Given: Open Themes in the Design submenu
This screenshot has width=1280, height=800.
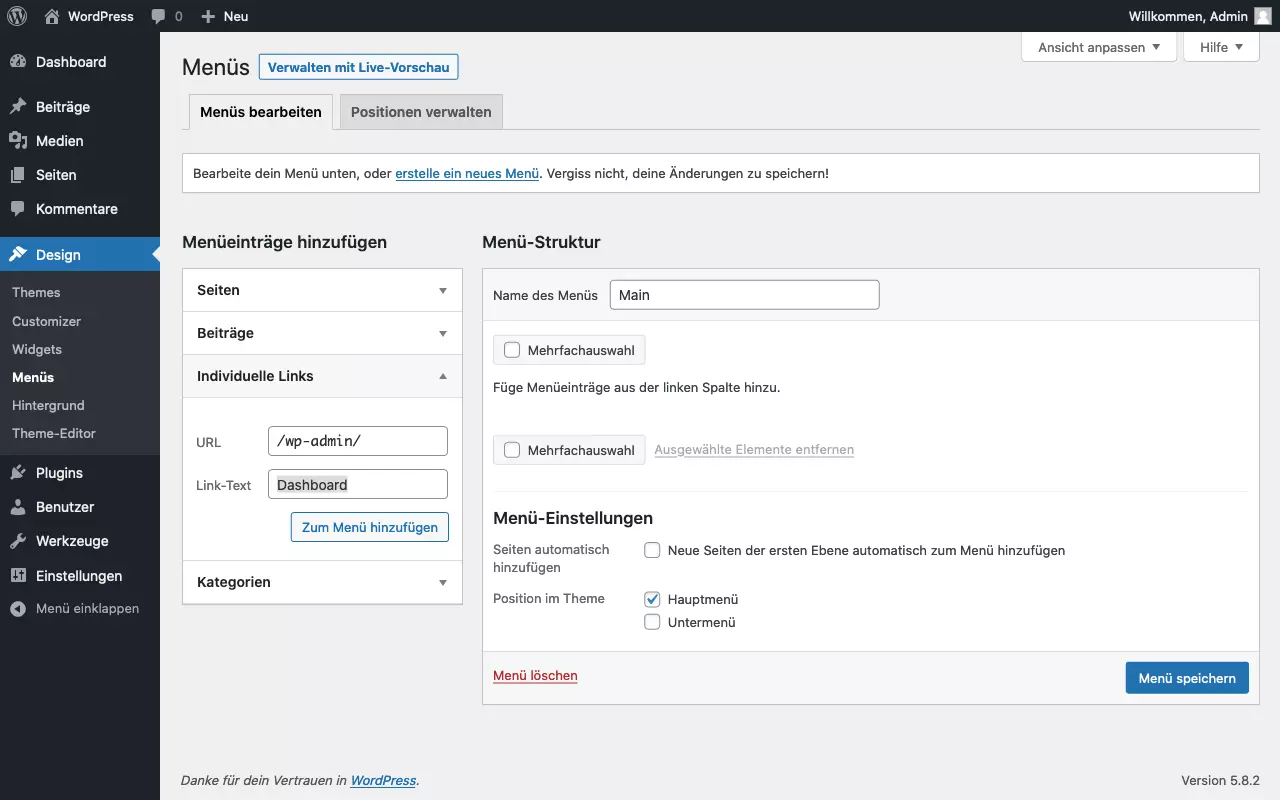Looking at the screenshot, I should click(36, 293).
